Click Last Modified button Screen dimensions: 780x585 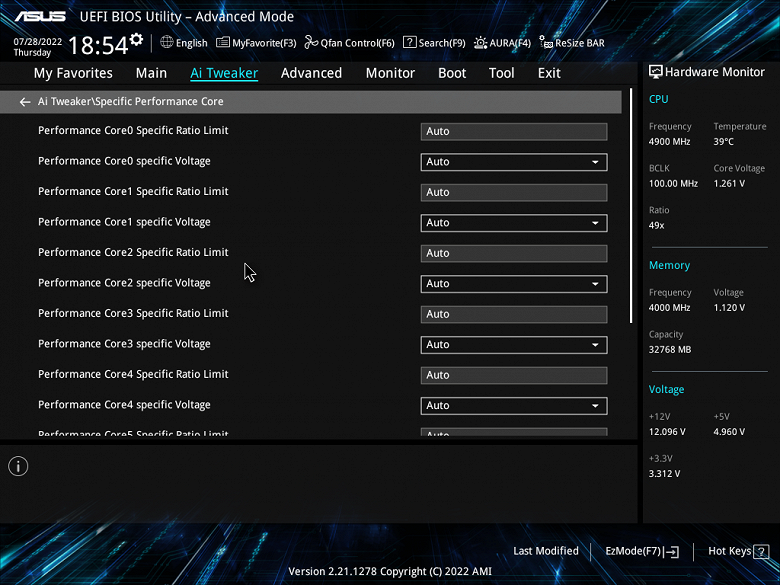click(546, 551)
